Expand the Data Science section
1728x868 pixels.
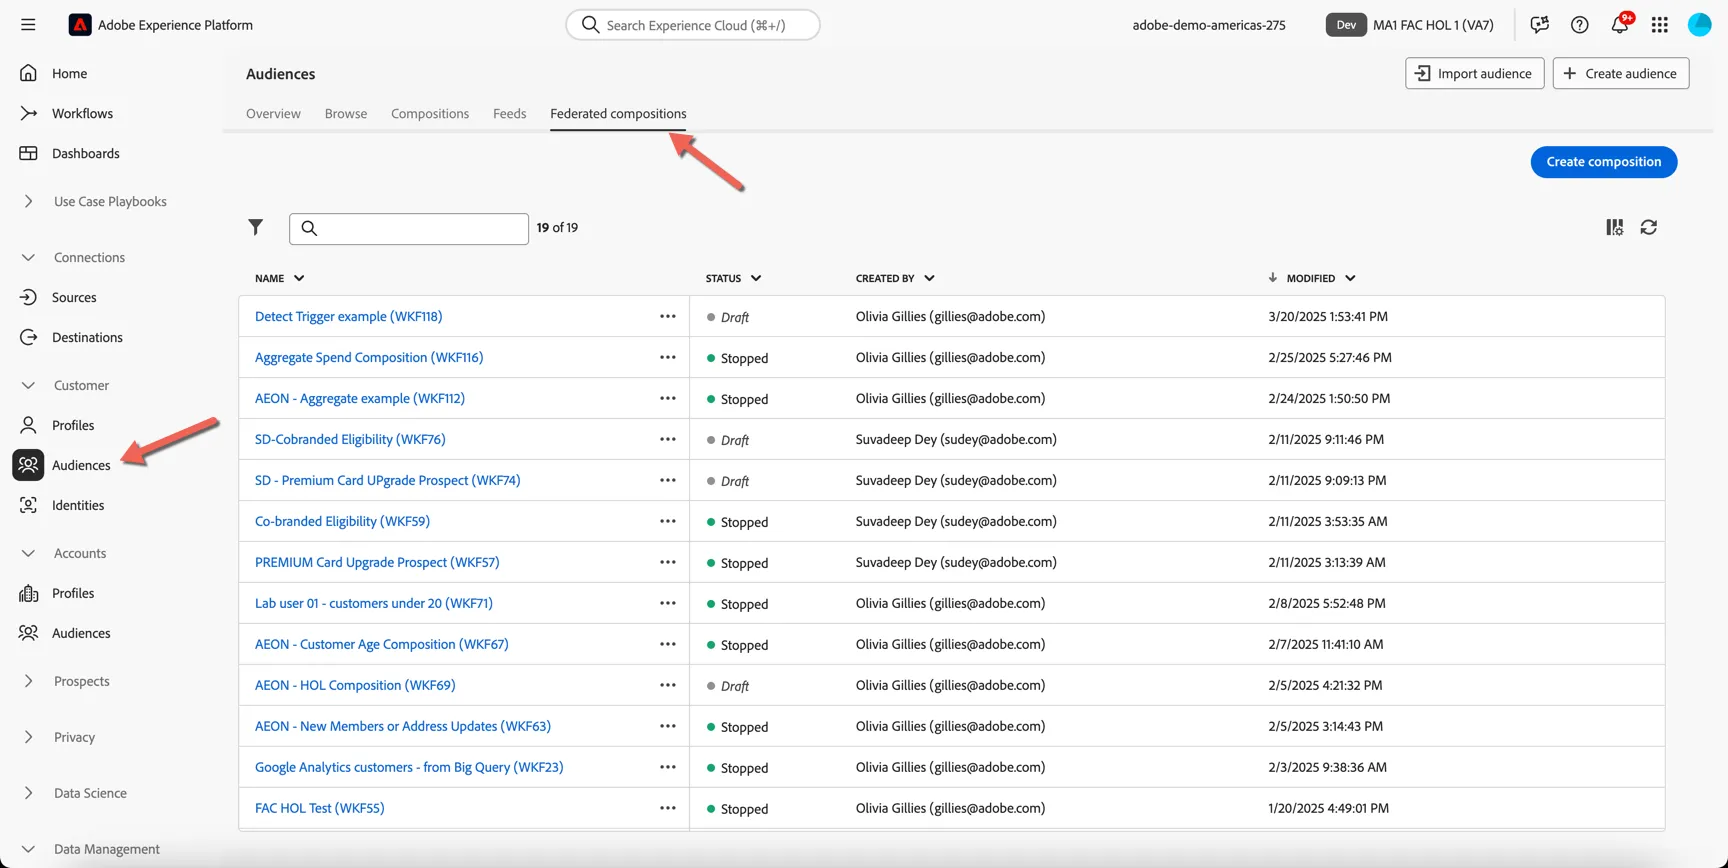(28, 793)
